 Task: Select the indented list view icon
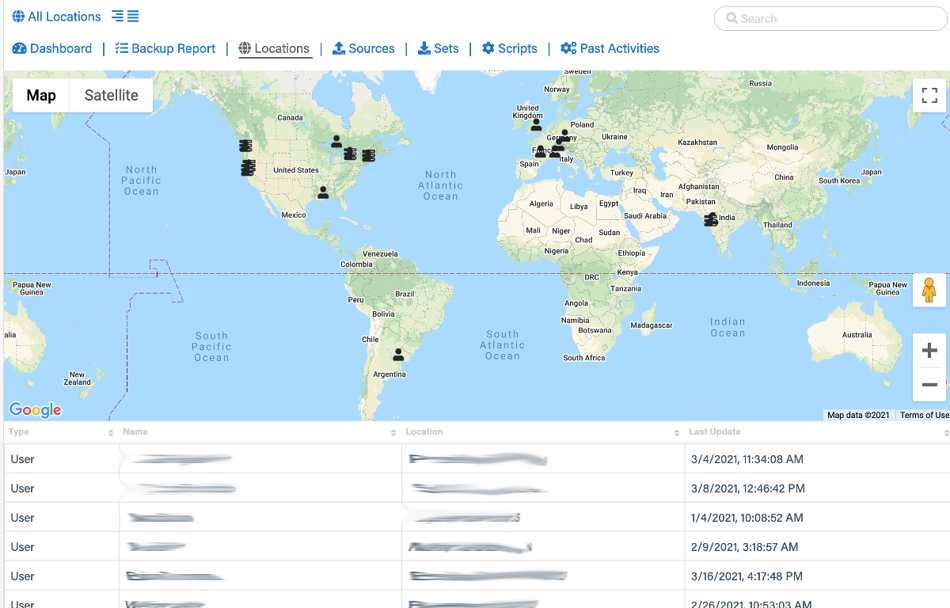pos(118,16)
